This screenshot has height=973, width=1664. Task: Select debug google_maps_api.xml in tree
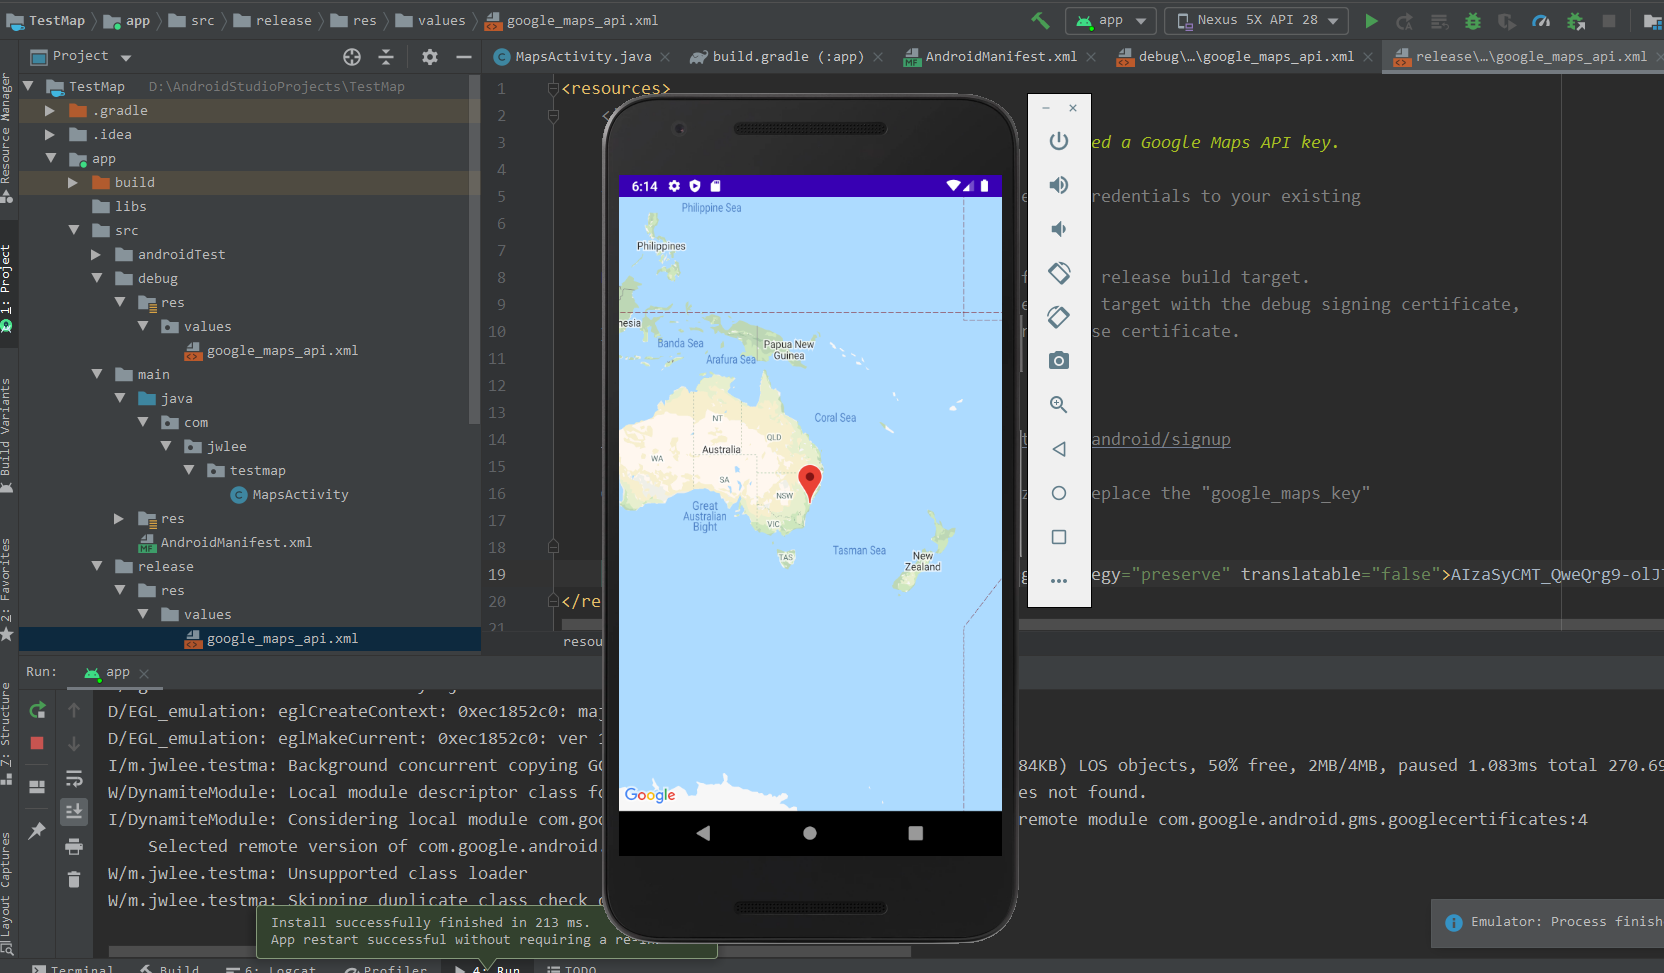[x=282, y=351]
